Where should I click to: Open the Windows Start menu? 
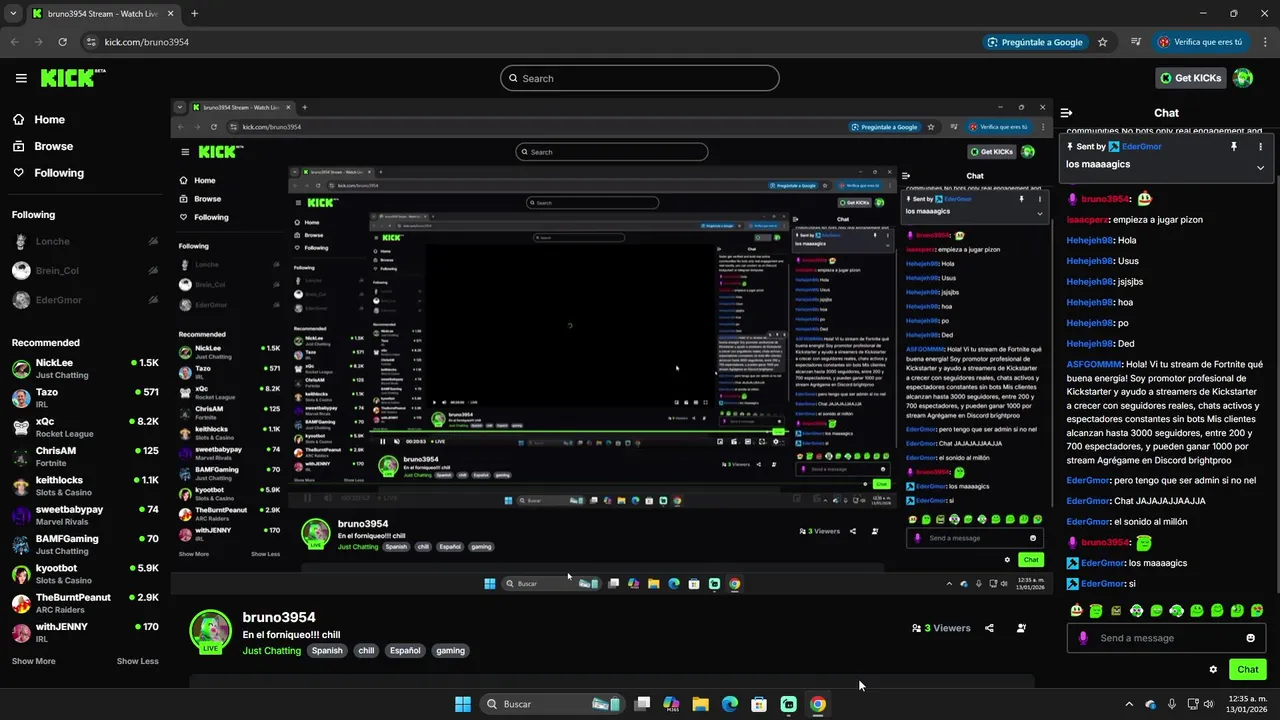click(x=463, y=704)
